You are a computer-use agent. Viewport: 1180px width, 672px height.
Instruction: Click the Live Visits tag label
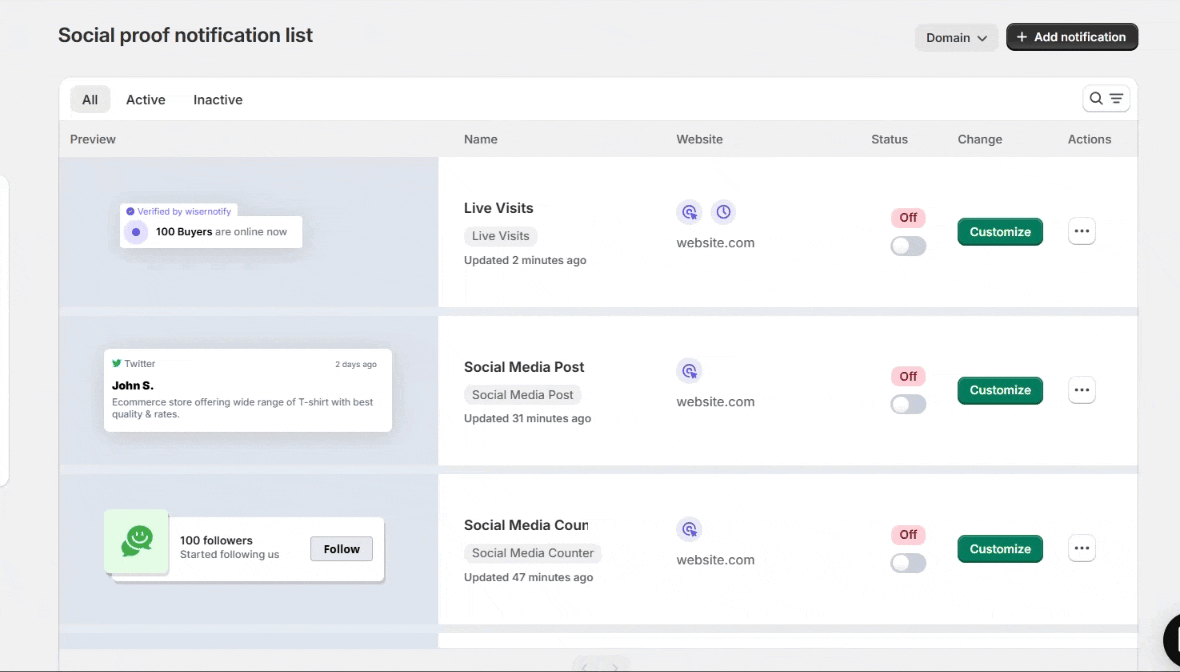point(500,236)
